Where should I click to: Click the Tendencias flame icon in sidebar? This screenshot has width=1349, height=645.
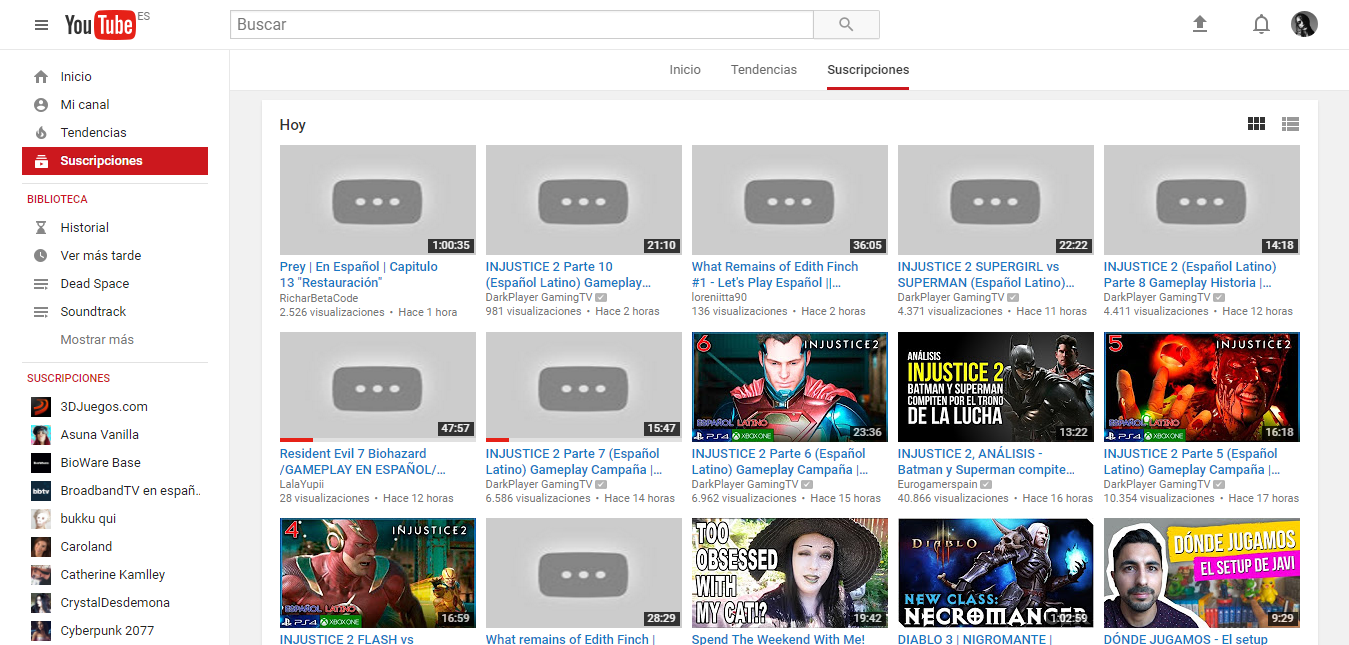41,133
